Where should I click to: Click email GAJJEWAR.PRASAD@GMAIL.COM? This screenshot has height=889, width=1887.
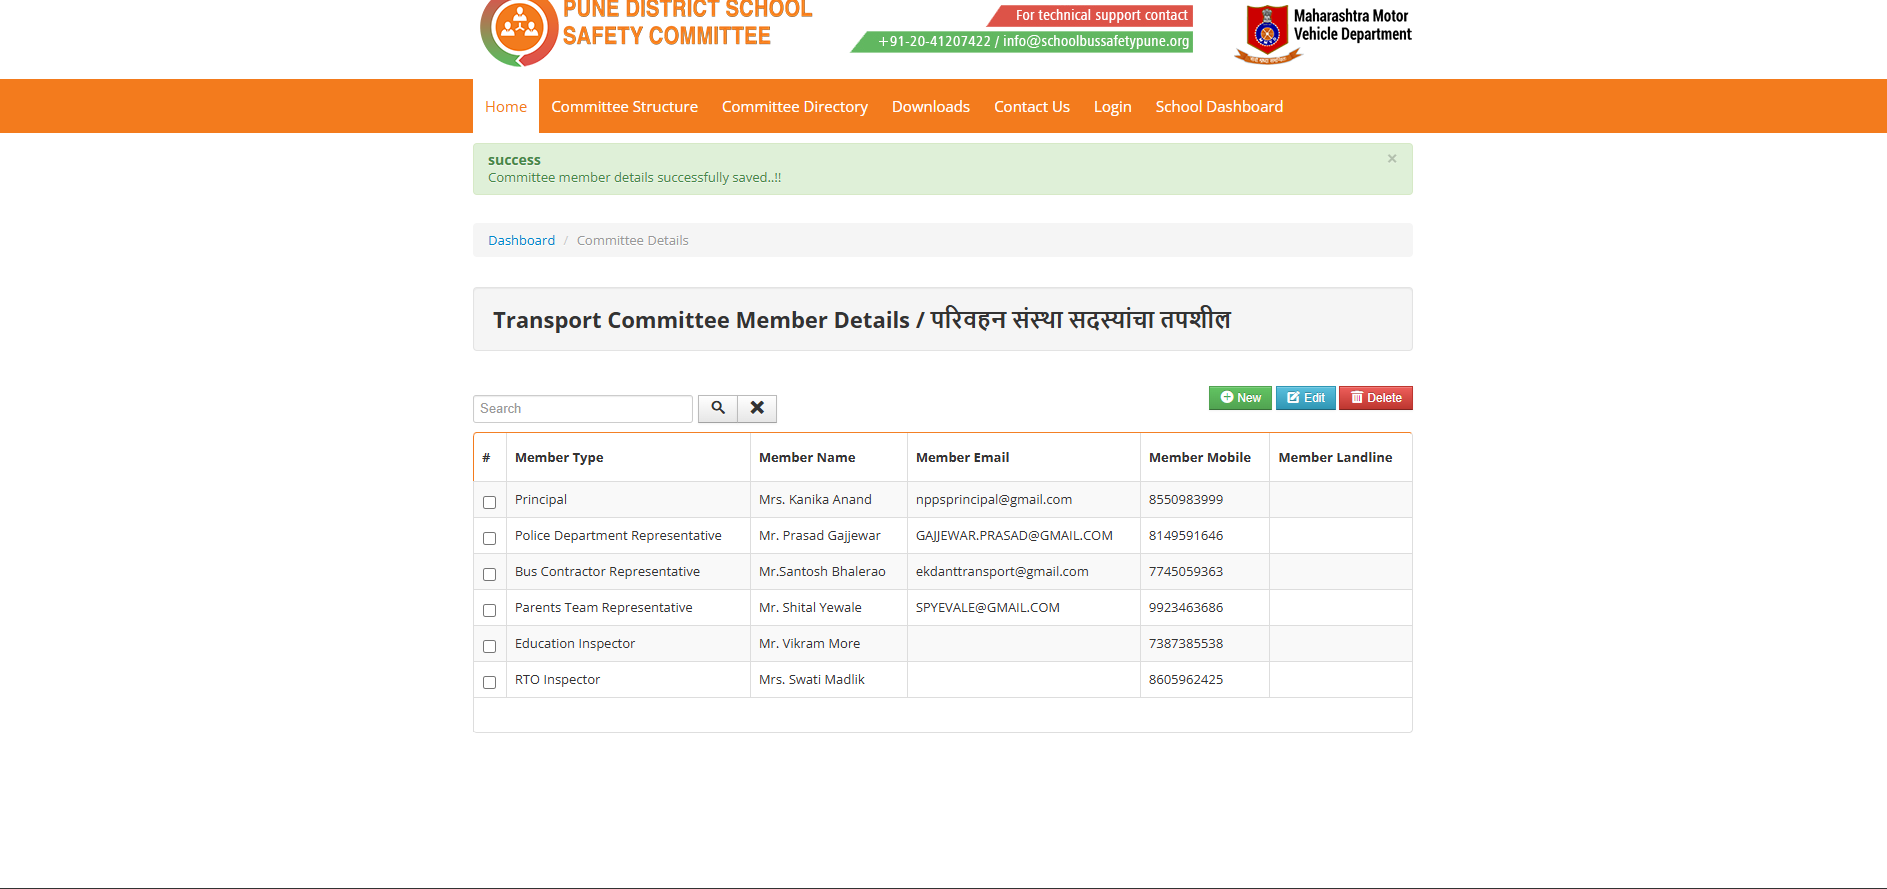pos(1014,535)
